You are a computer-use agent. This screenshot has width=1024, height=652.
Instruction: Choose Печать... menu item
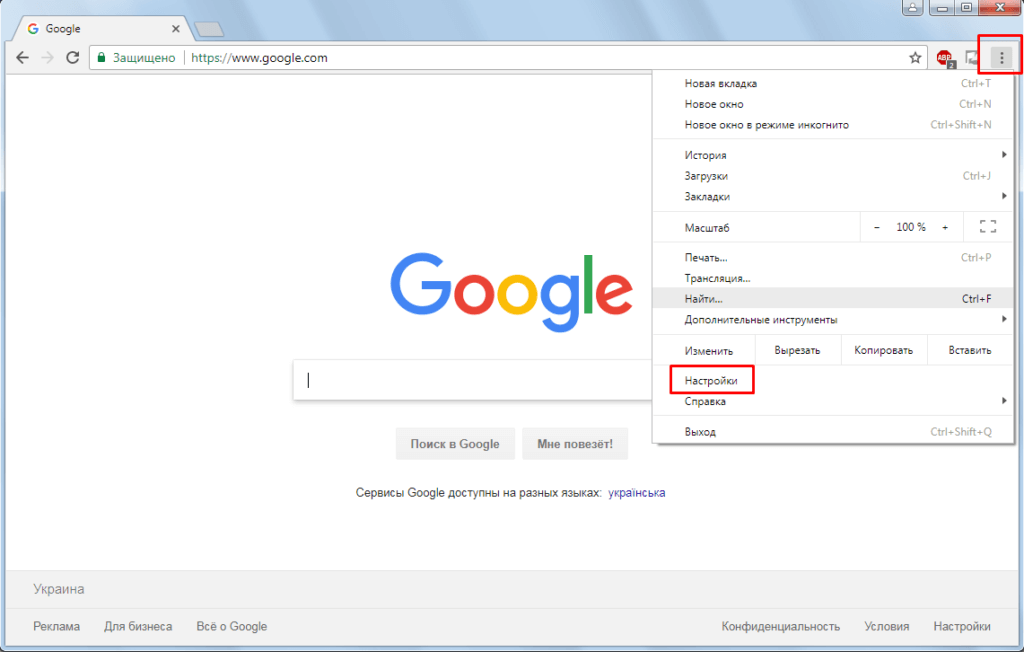(x=833, y=257)
